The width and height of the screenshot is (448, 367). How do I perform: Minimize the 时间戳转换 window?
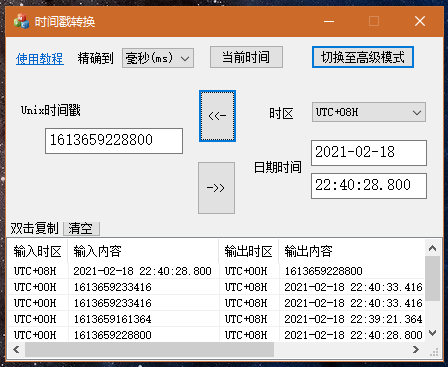[x=329, y=21]
